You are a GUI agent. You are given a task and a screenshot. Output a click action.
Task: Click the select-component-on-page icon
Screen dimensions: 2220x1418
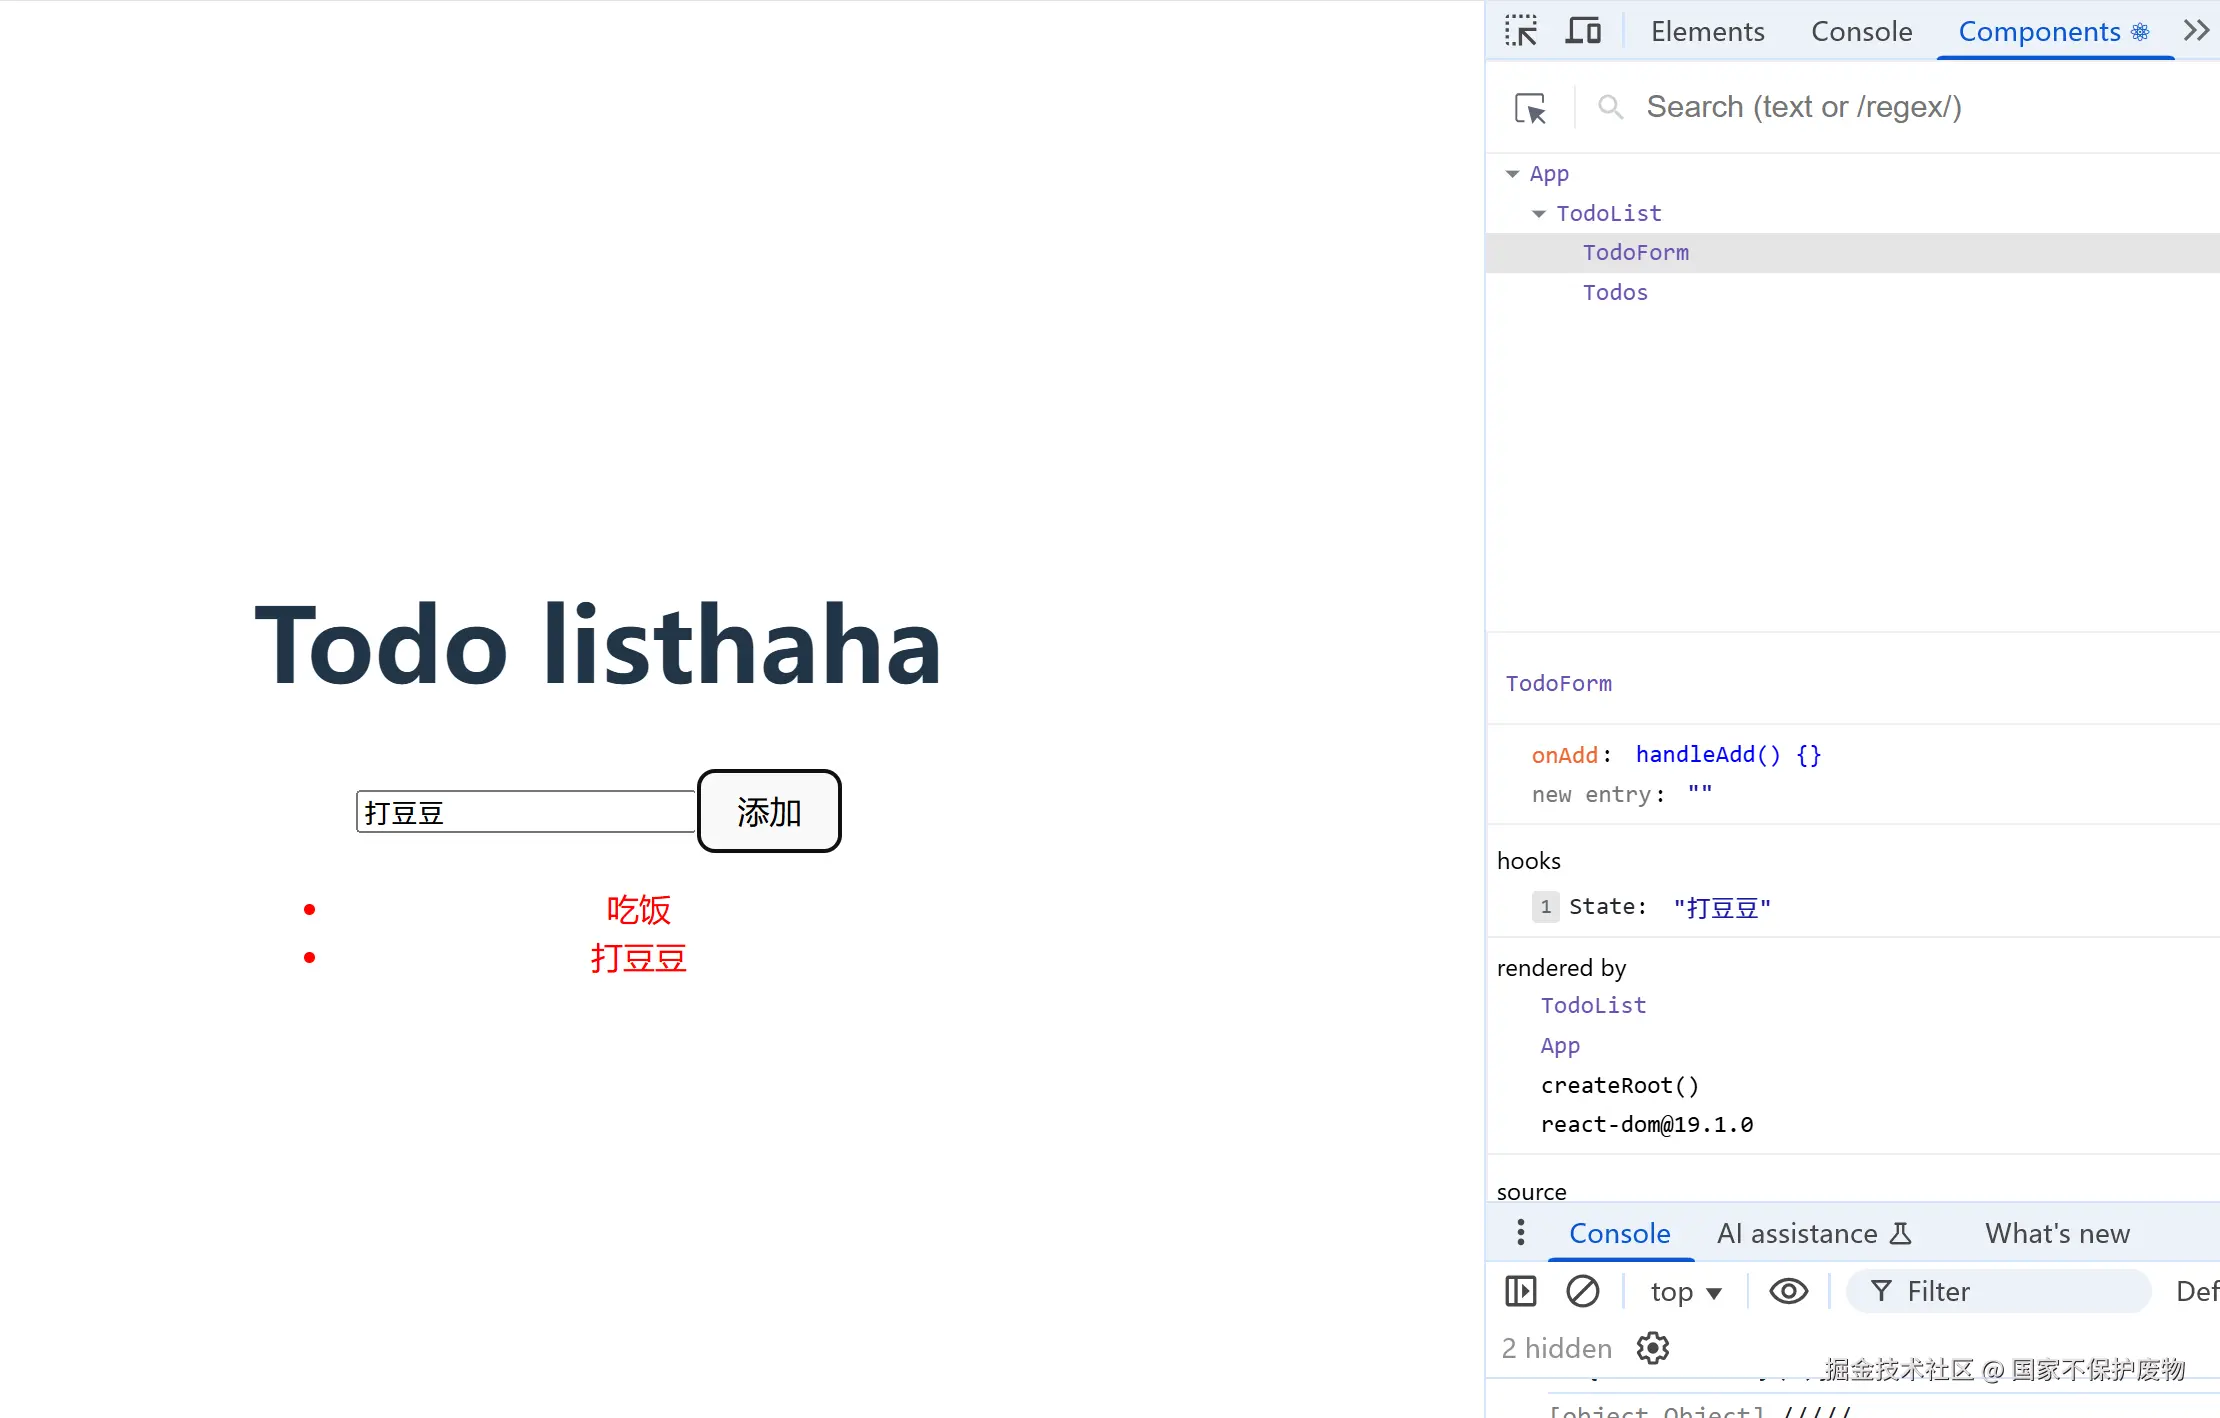(x=1530, y=108)
